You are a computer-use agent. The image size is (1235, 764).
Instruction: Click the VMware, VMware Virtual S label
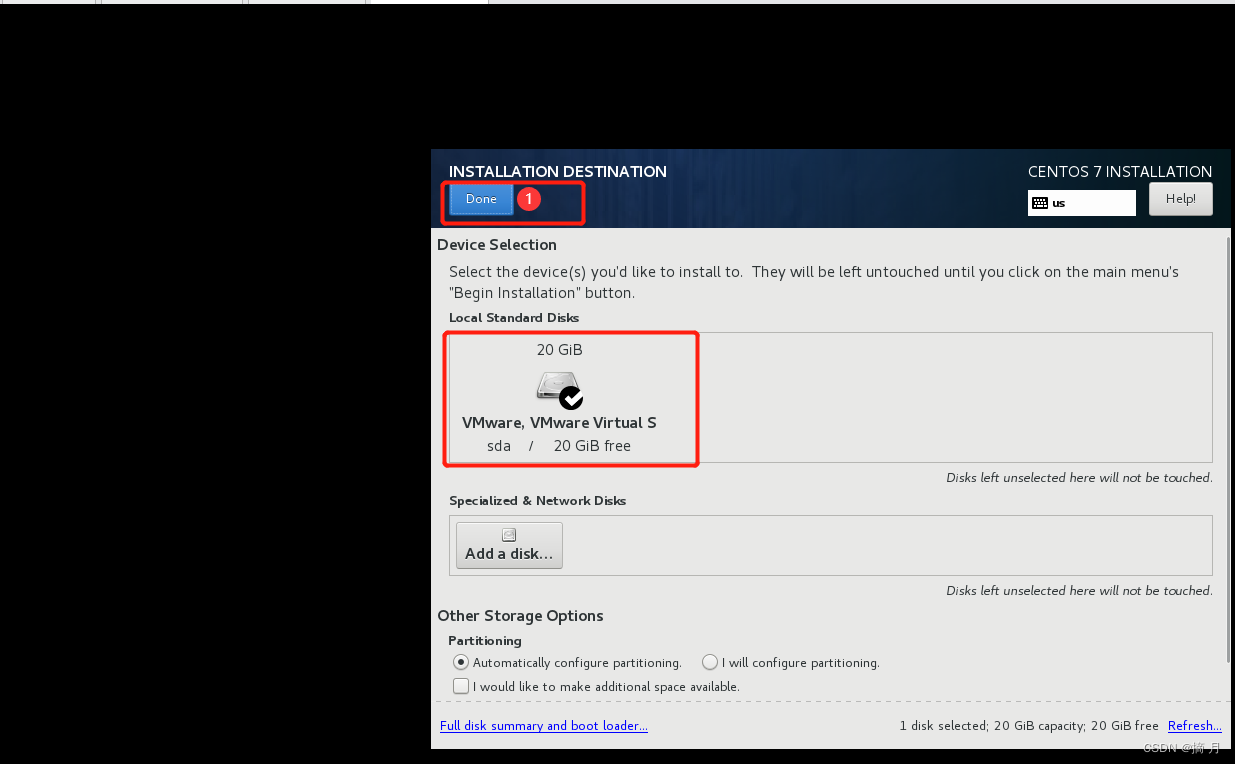pos(559,423)
